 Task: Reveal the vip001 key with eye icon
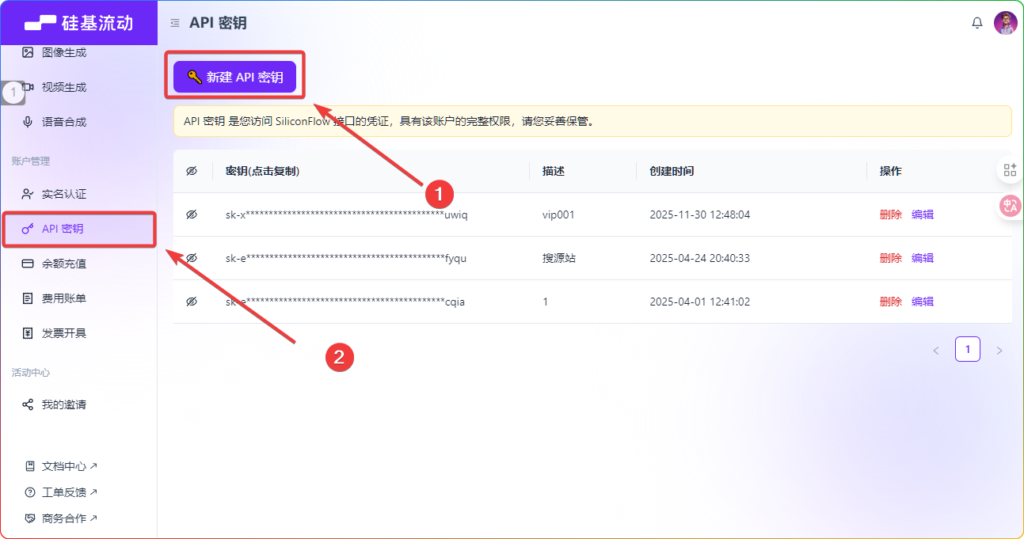(191, 214)
